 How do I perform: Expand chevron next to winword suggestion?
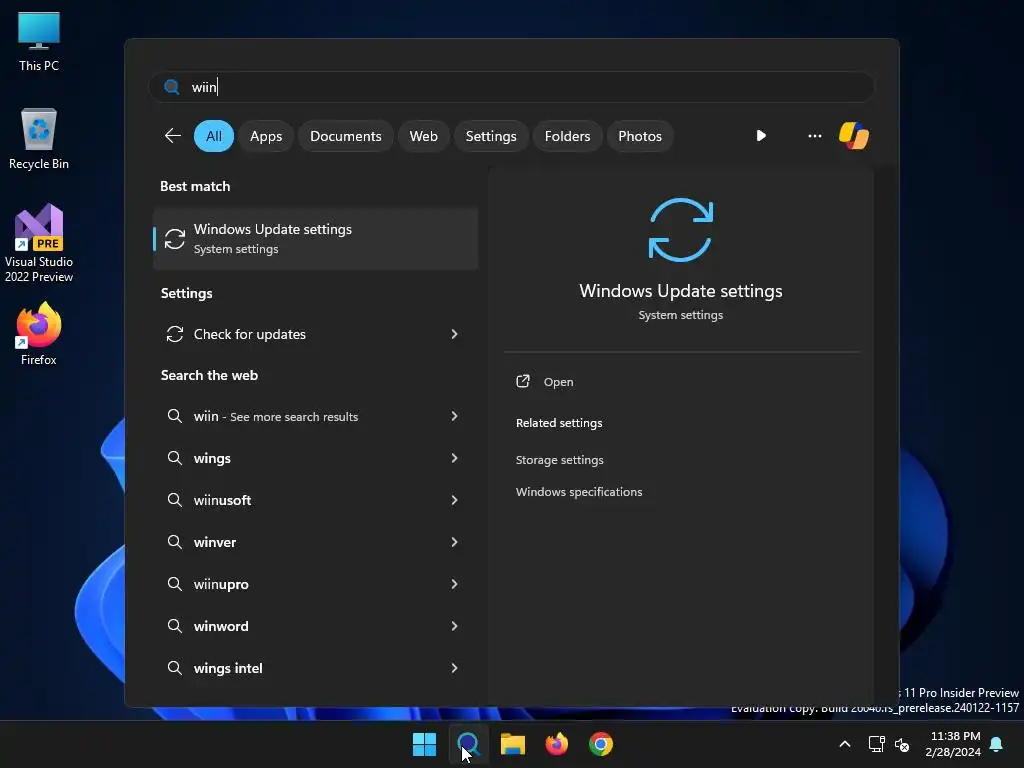pyautogui.click(x=455, y=626)
